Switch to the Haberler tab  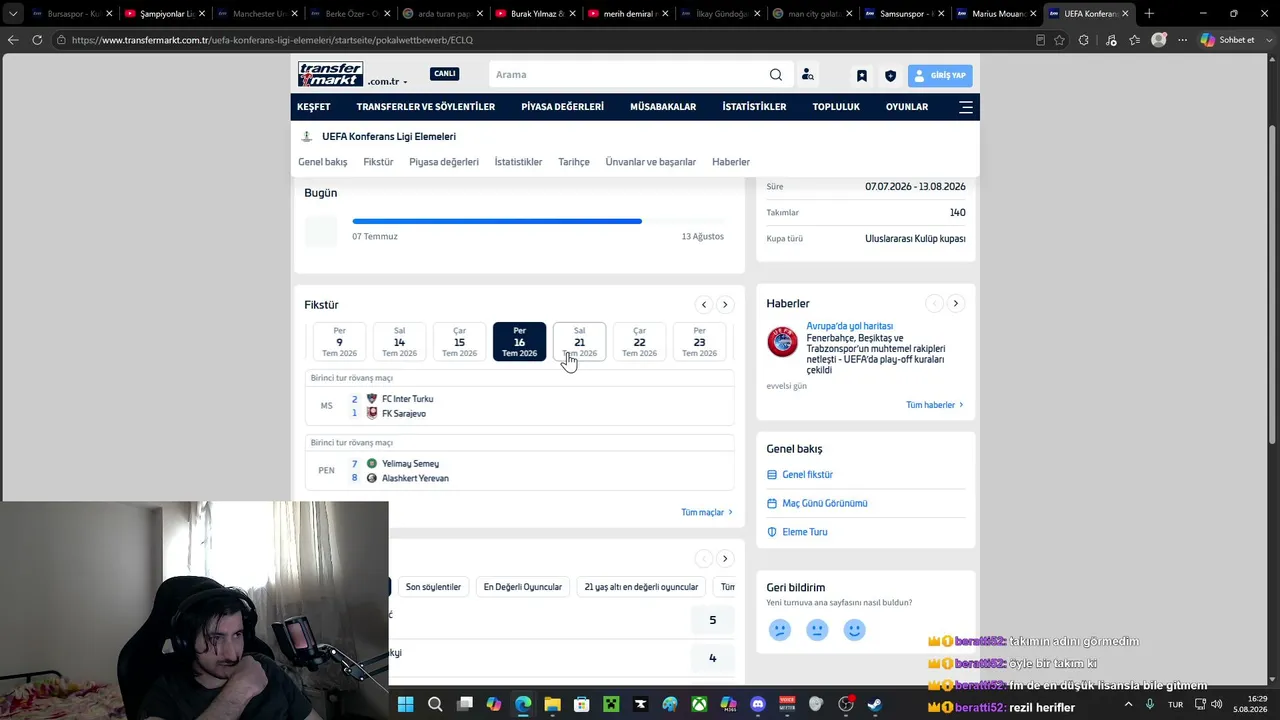(731, 162)
